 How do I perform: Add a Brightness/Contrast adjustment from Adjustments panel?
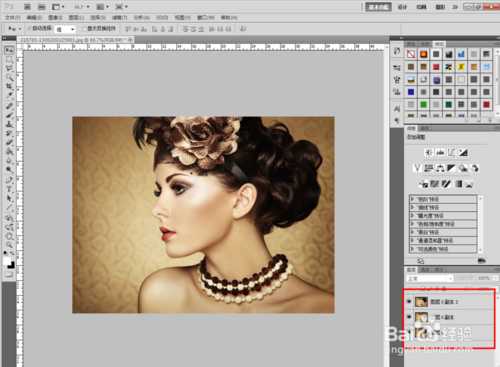[x=429, y=153]
